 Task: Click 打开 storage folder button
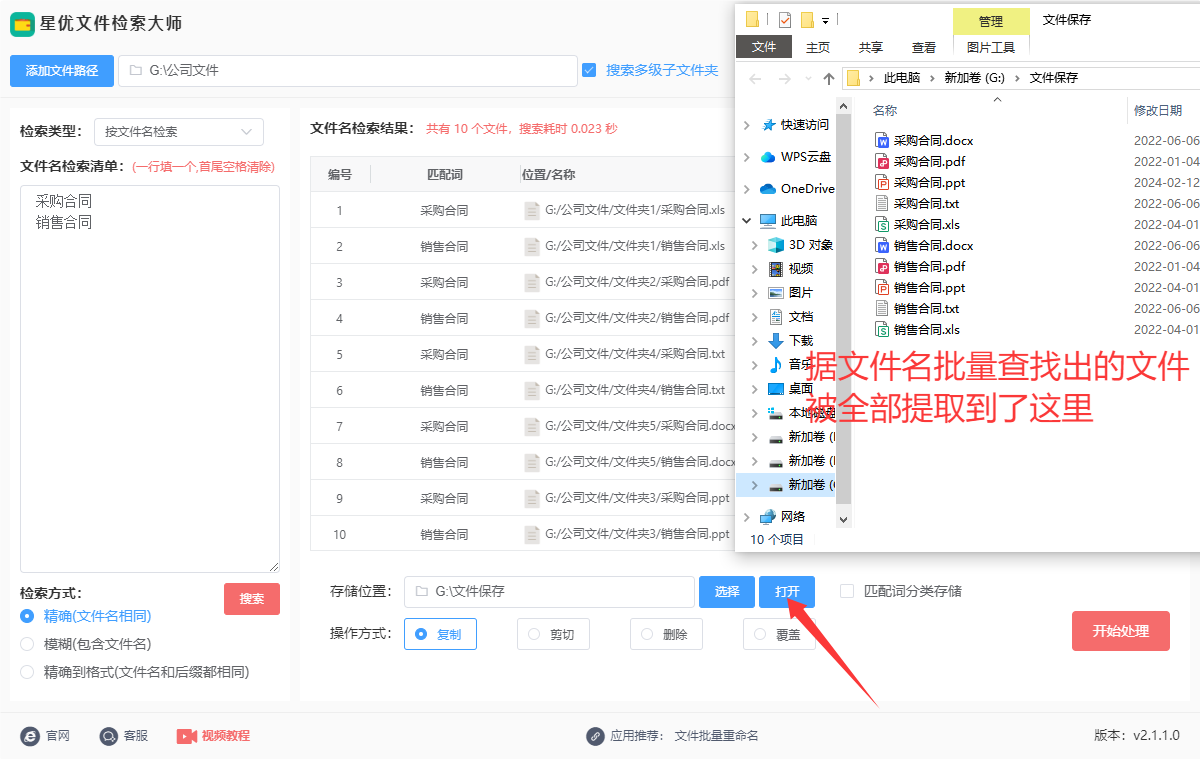787,592
